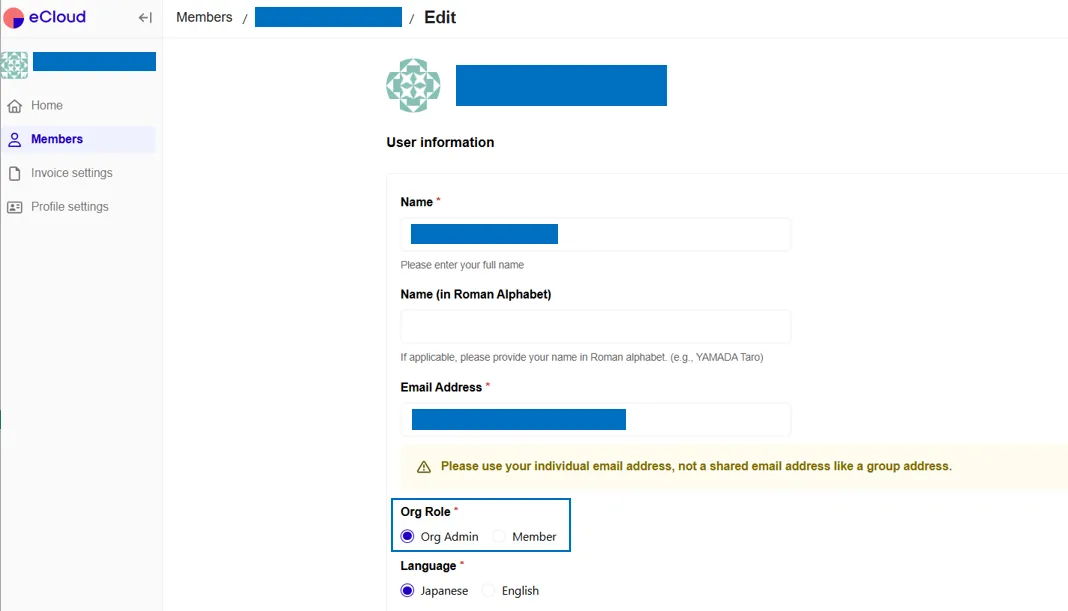The height and width of the screenshot is (611, 1068).
Task: Open Profile settings via the ID card icon
Action: coord(16,206)
